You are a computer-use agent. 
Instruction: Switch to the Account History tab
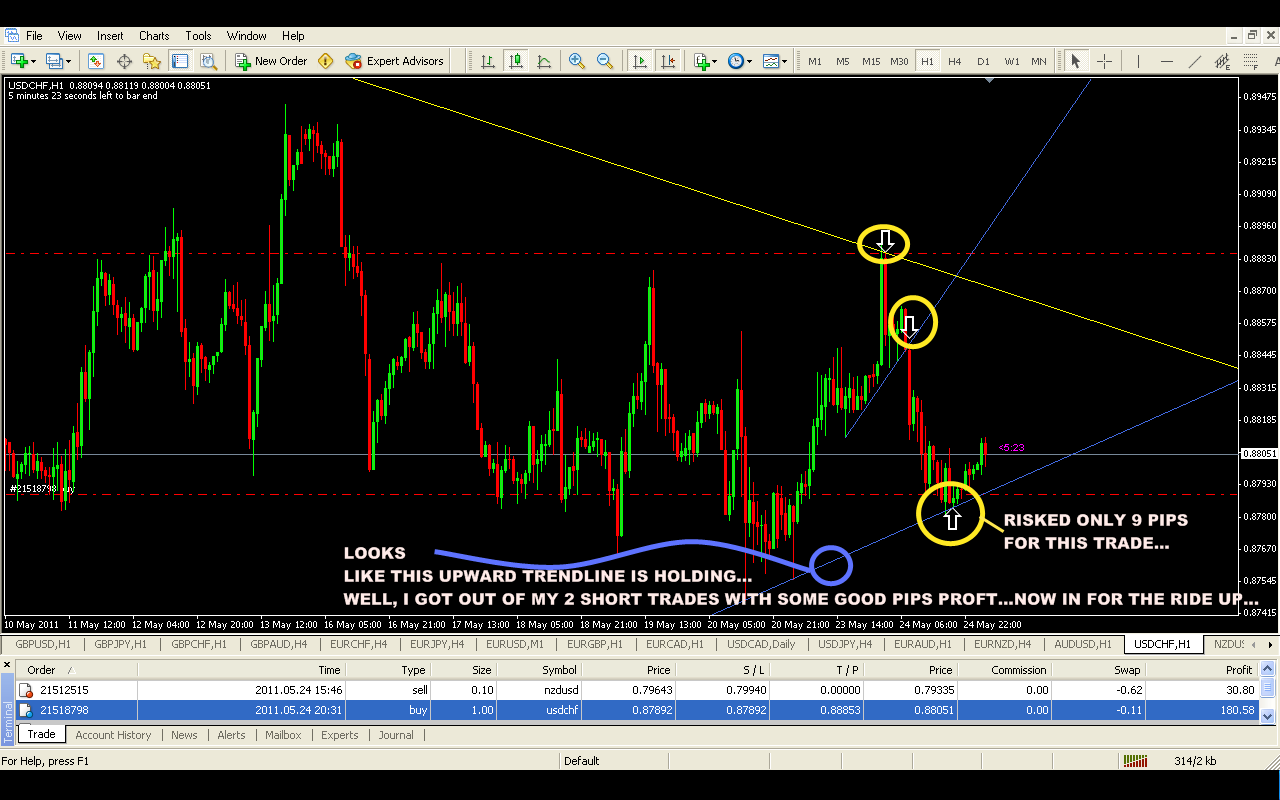pos(113,735)
